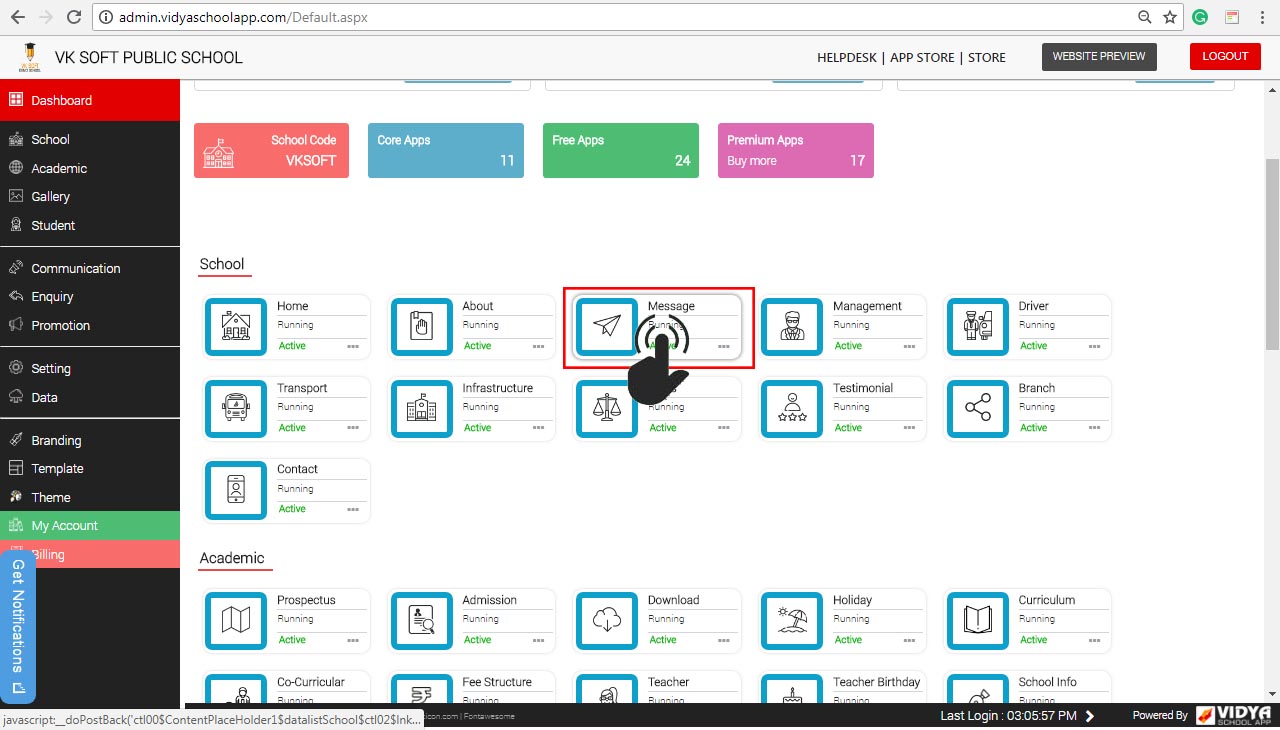Viewport: 1280px width, 730px height.
Task: Click the Core Apps tile
Action: coord(446,150)
